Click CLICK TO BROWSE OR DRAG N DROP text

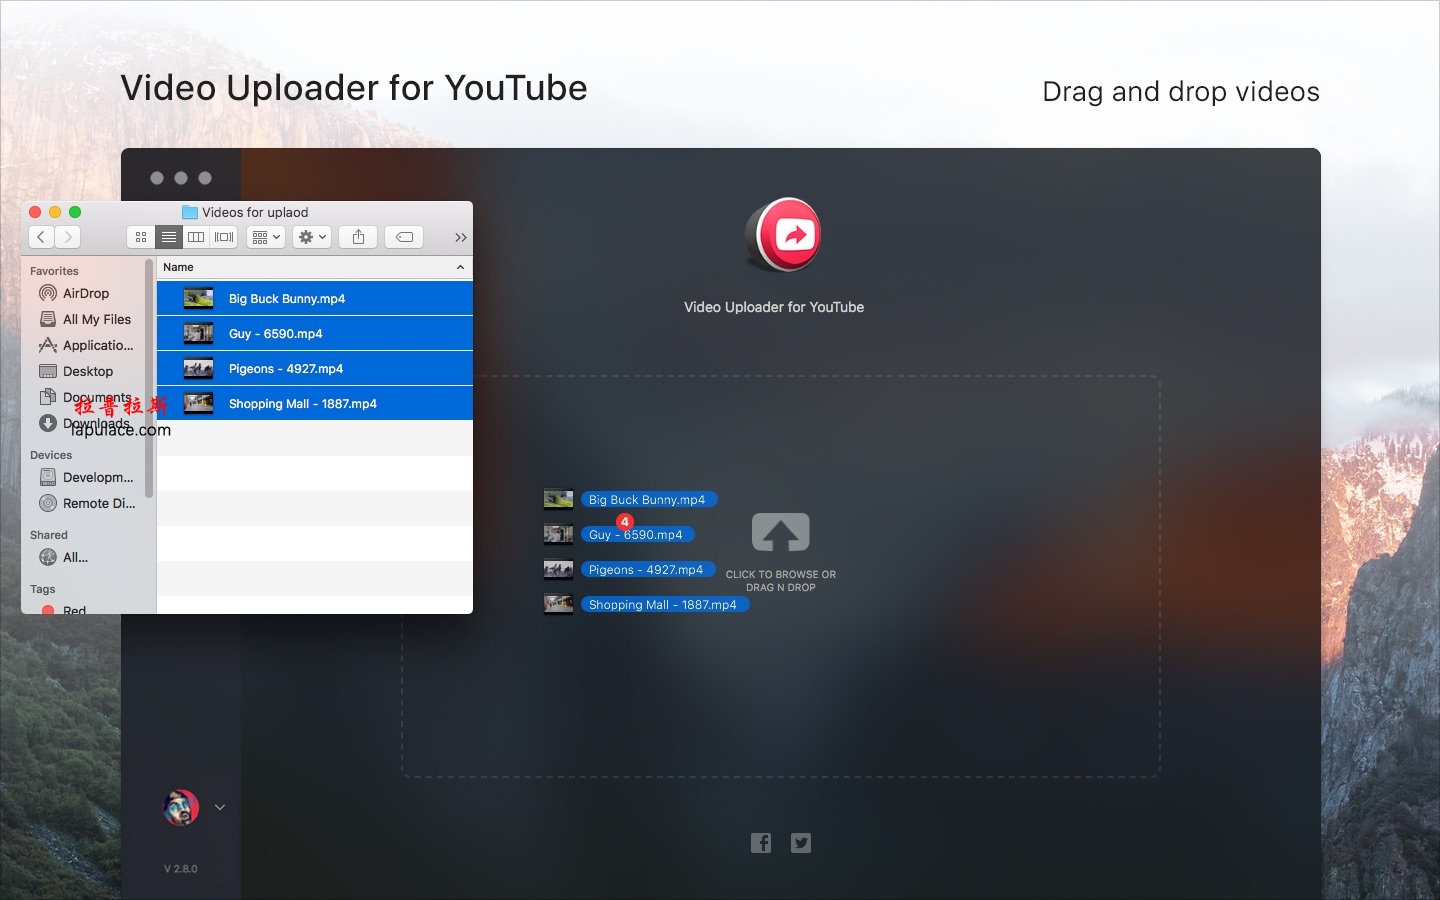tap(781, 581)
